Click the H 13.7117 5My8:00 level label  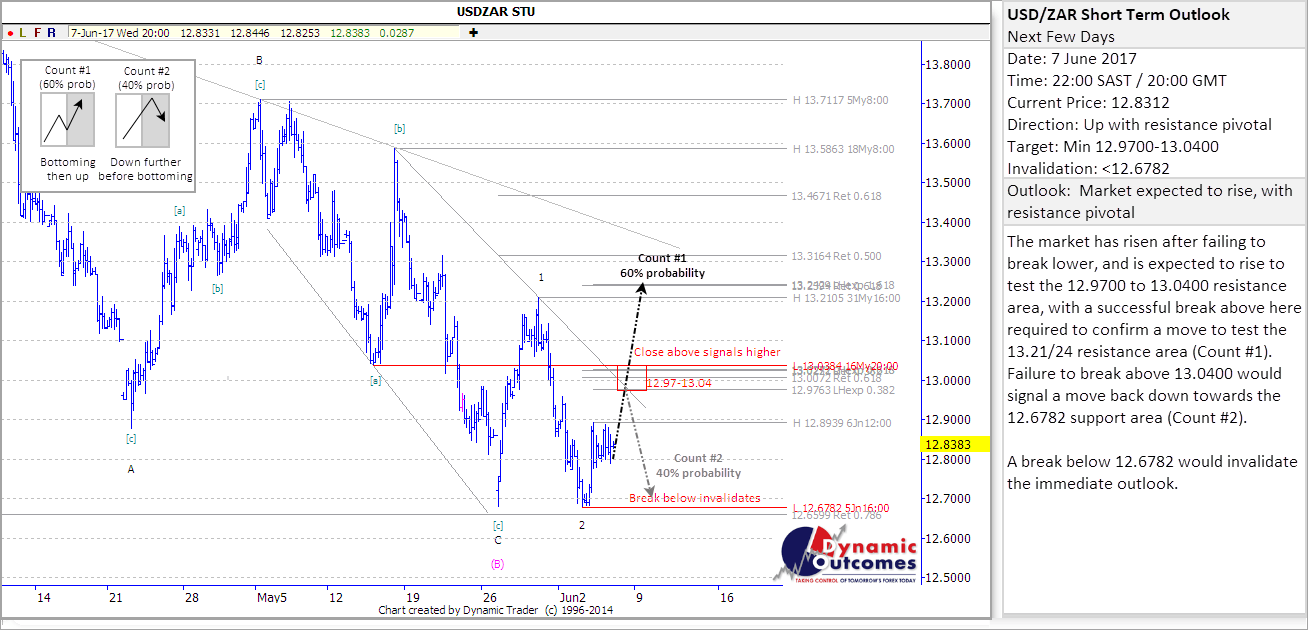[x=840, y=100]
